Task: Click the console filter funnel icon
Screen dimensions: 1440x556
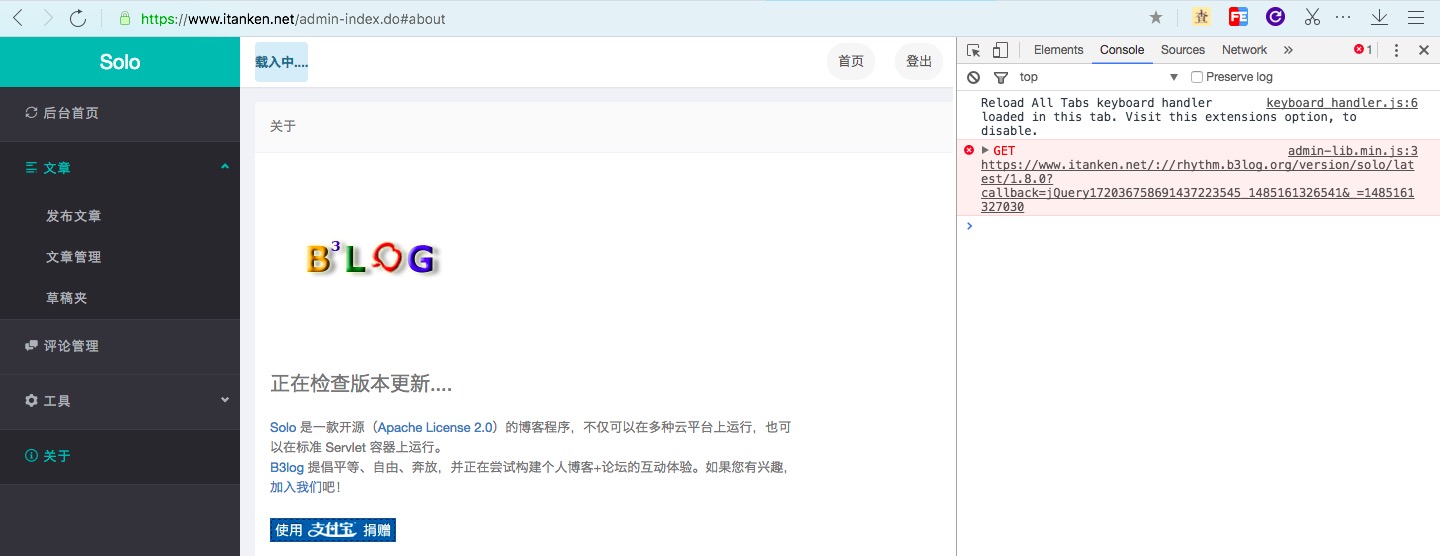Action: point(1000,77)
